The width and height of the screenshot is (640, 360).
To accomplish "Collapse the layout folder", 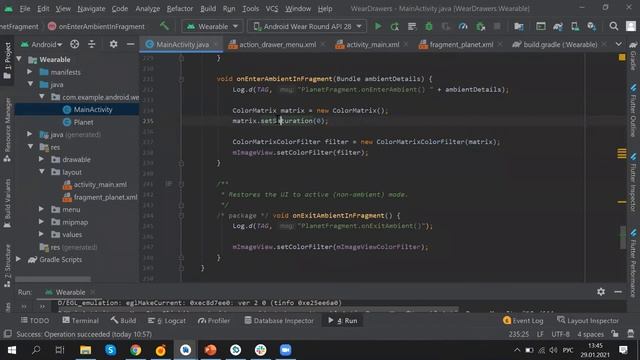I will 42,172.
